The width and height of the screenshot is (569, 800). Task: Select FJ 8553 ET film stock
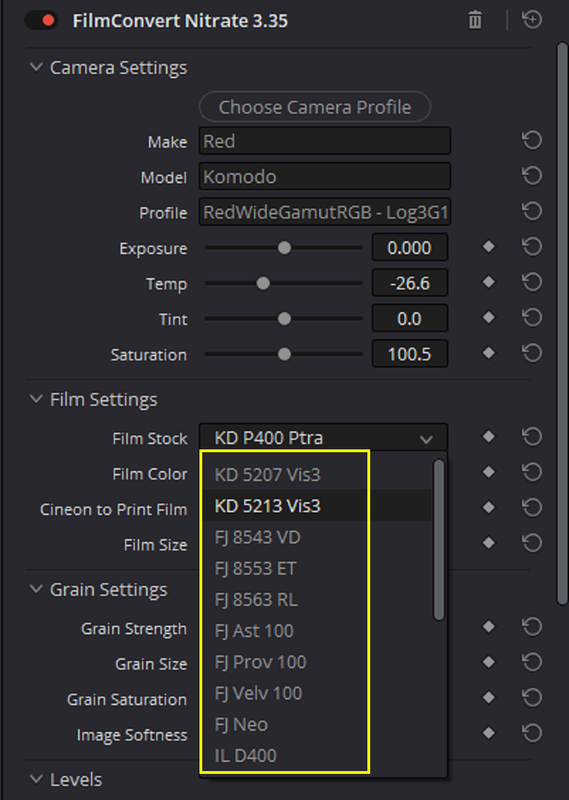[x=316, y=568]
